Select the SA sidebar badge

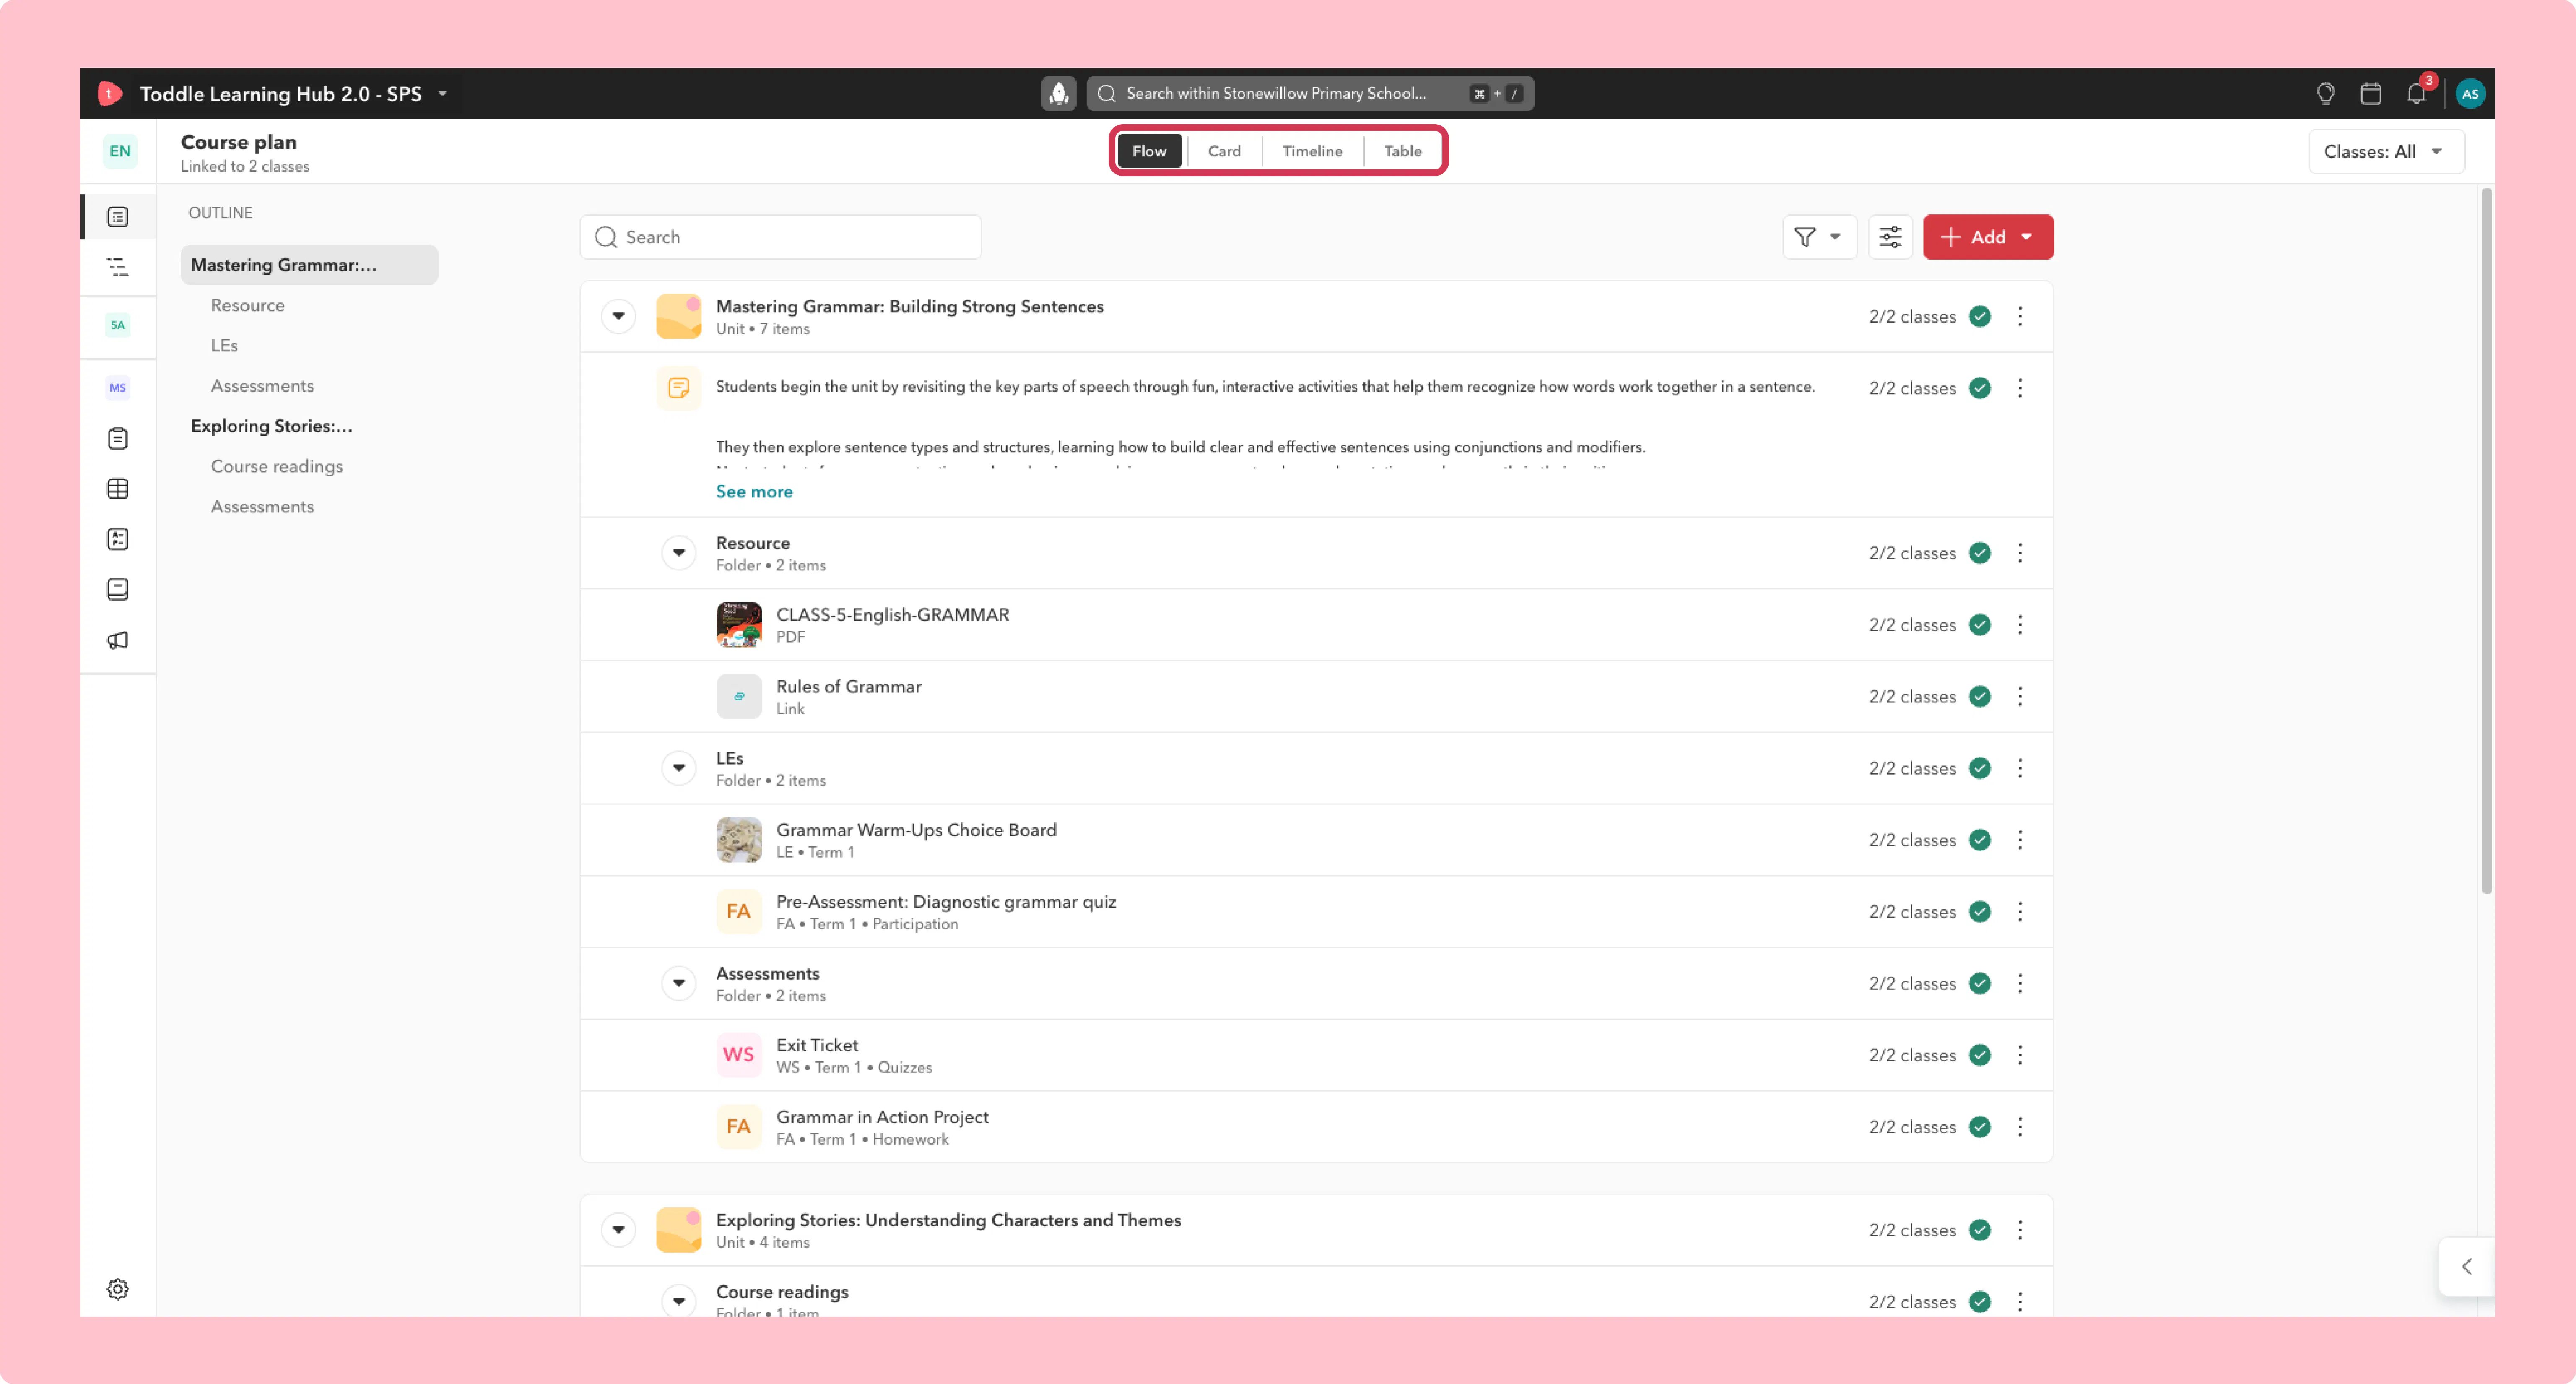click(118, 325)
